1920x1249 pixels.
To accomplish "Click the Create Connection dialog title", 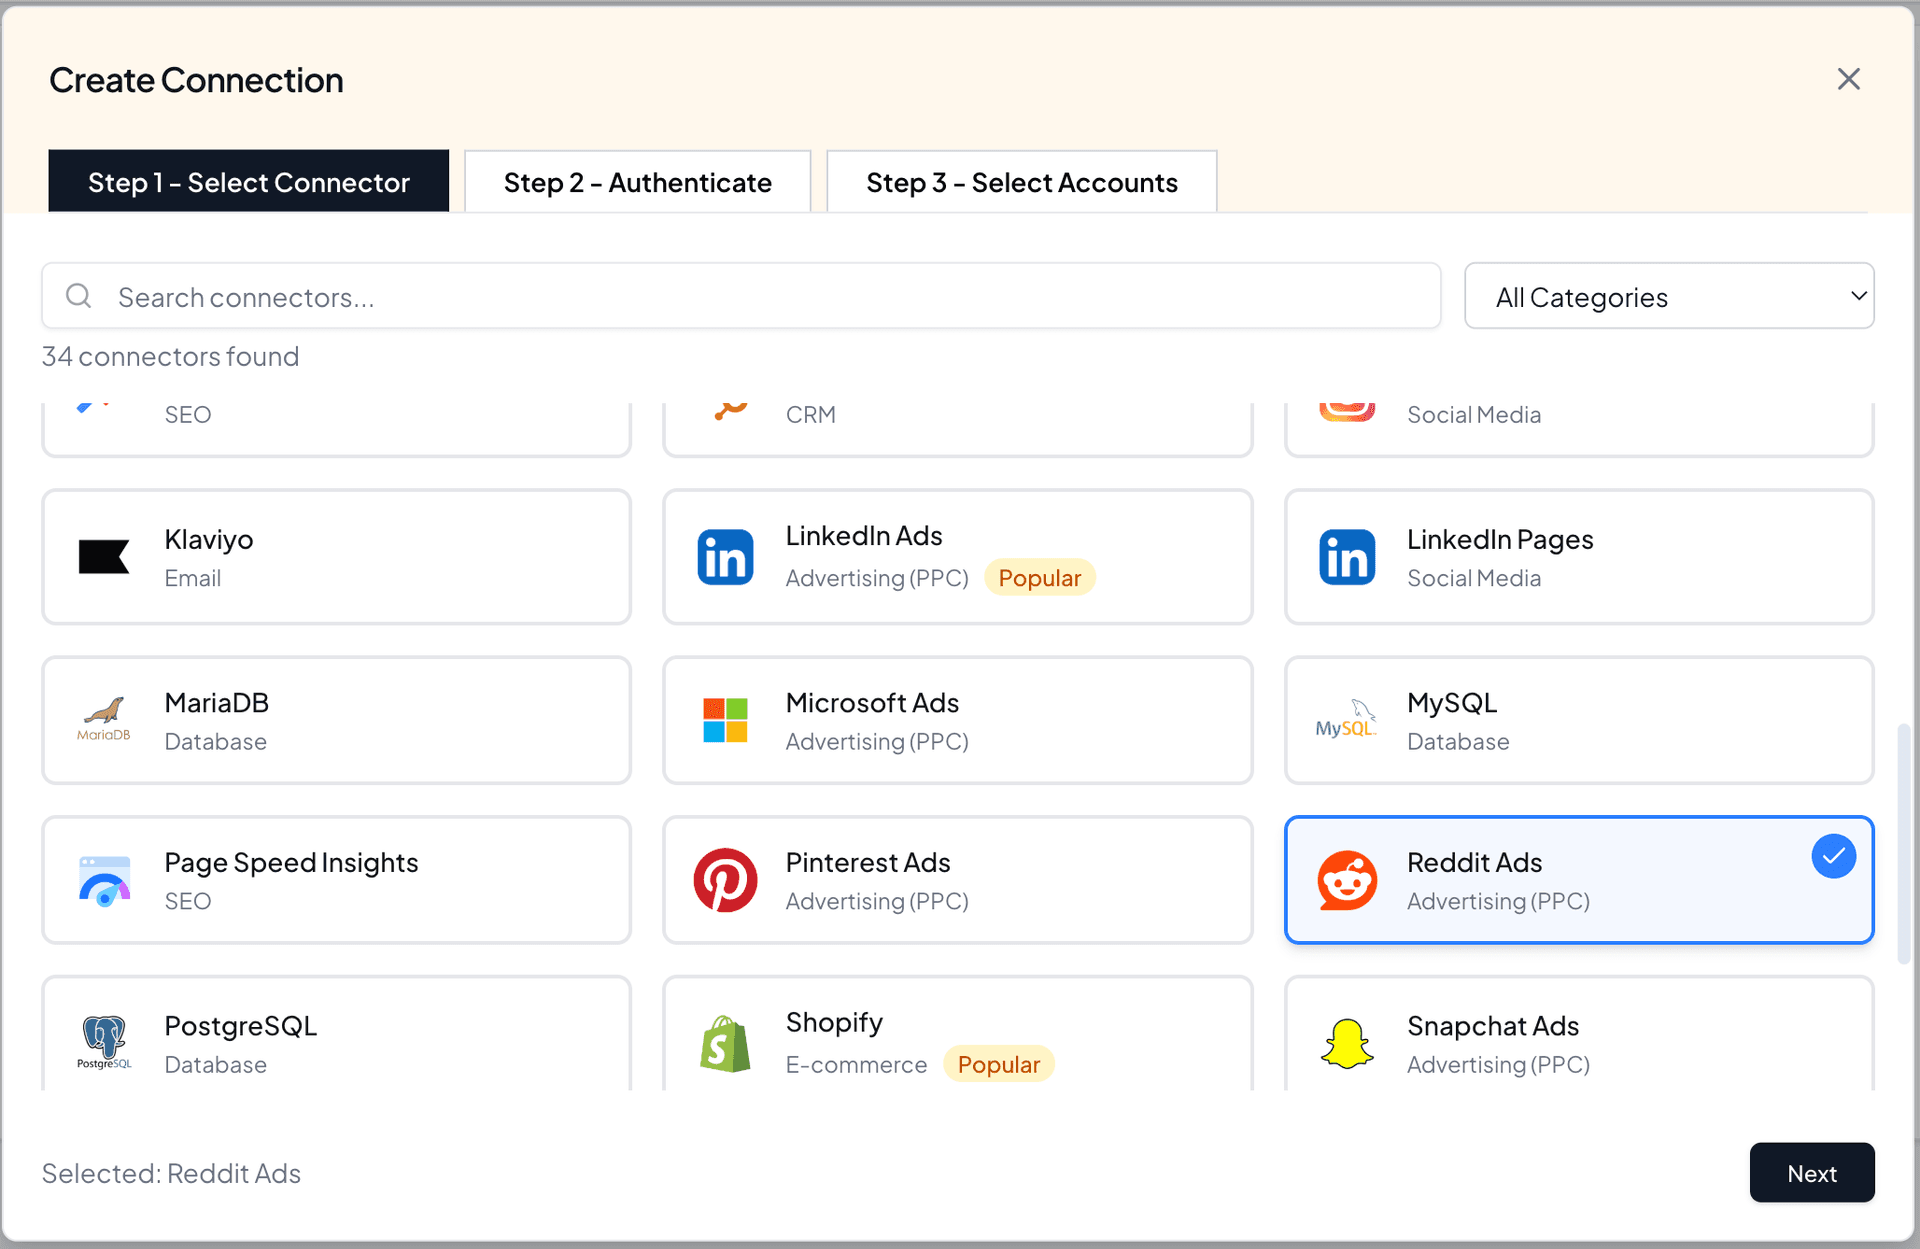I will point(196,80).
